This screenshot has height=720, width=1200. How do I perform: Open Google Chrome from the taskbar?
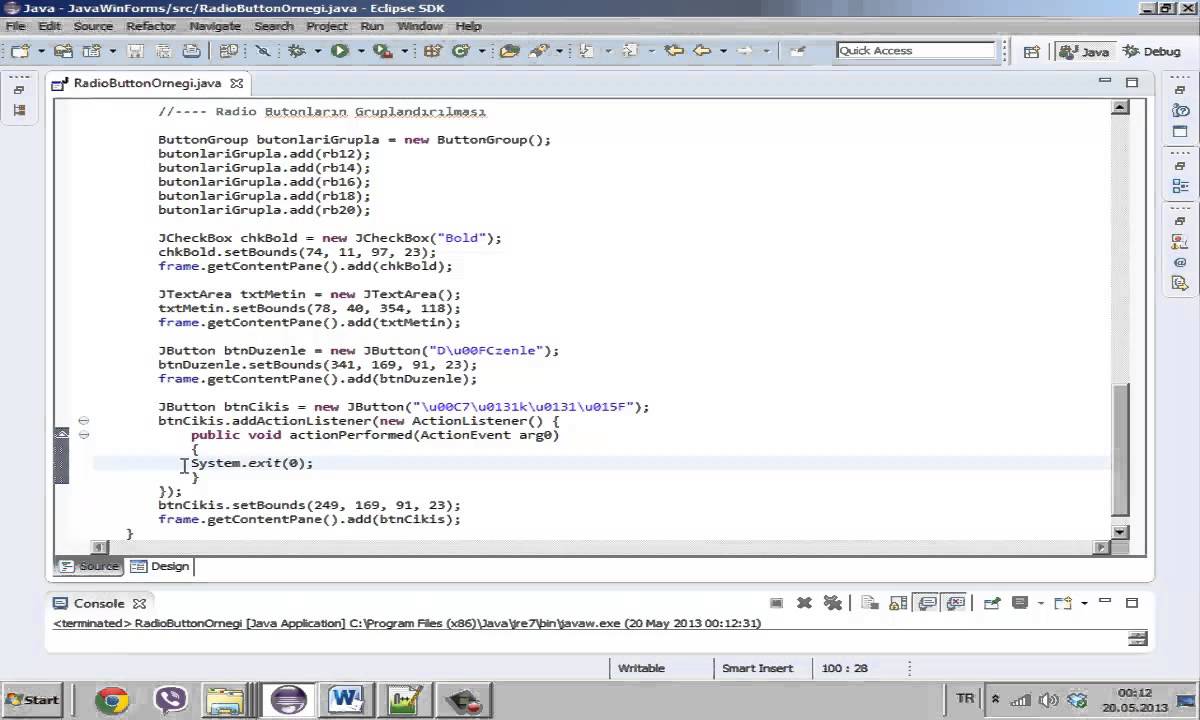tap(112, 700)
